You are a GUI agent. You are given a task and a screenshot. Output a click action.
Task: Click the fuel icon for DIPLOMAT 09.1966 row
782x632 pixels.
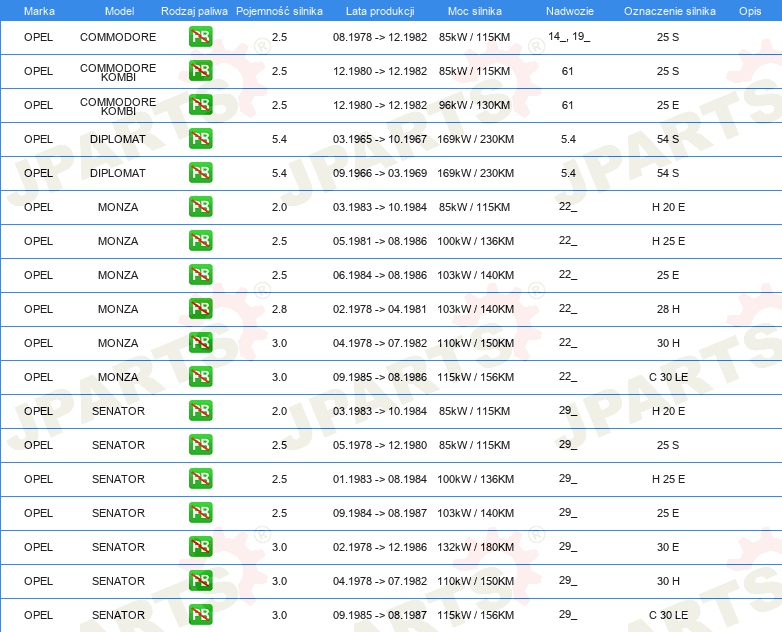[200, 172]
